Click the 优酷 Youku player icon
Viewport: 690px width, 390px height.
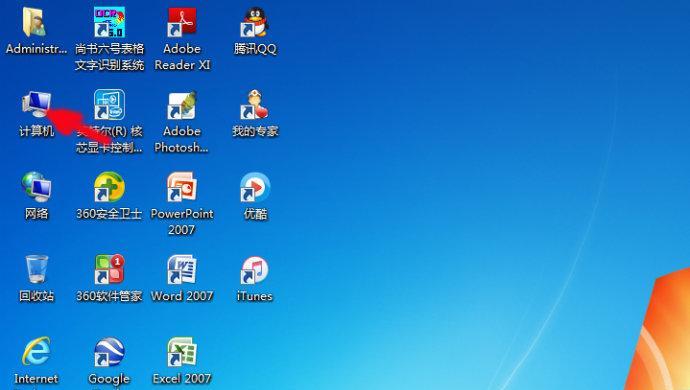click(x=255, y=187)
